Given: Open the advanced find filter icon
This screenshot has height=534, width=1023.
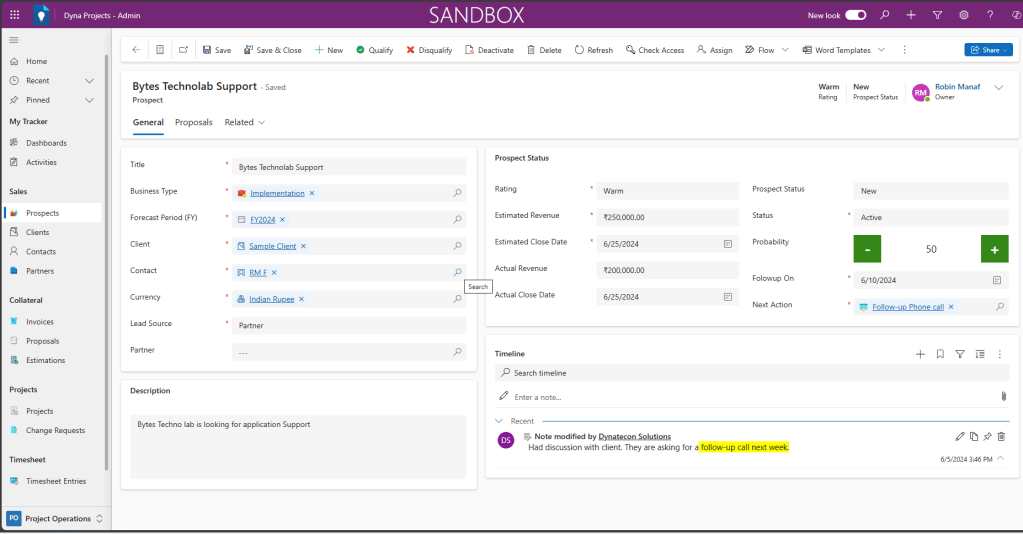Looking at the screenshot, I should tap(937, 15).
